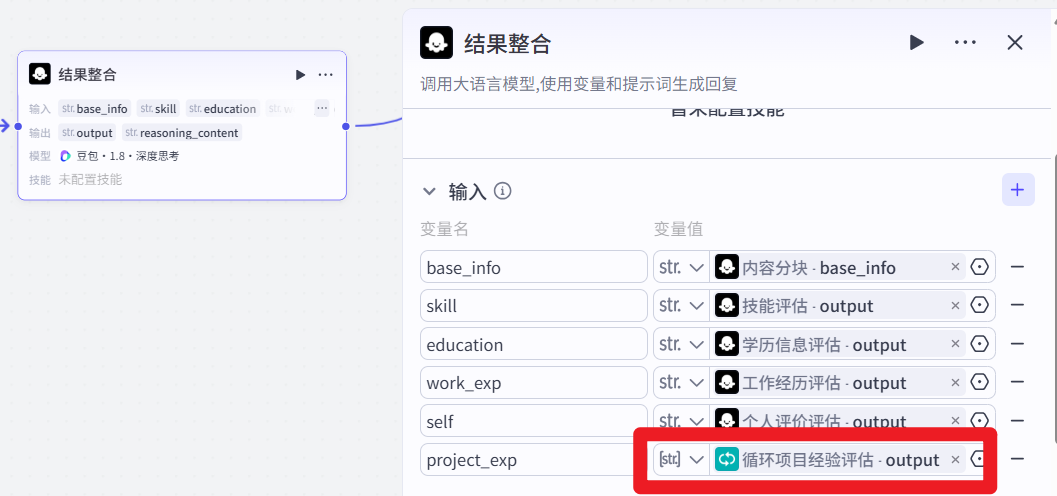1057x496 pixels.
Task: Open variable selector hexagon for education row
Action: point(979,344)
